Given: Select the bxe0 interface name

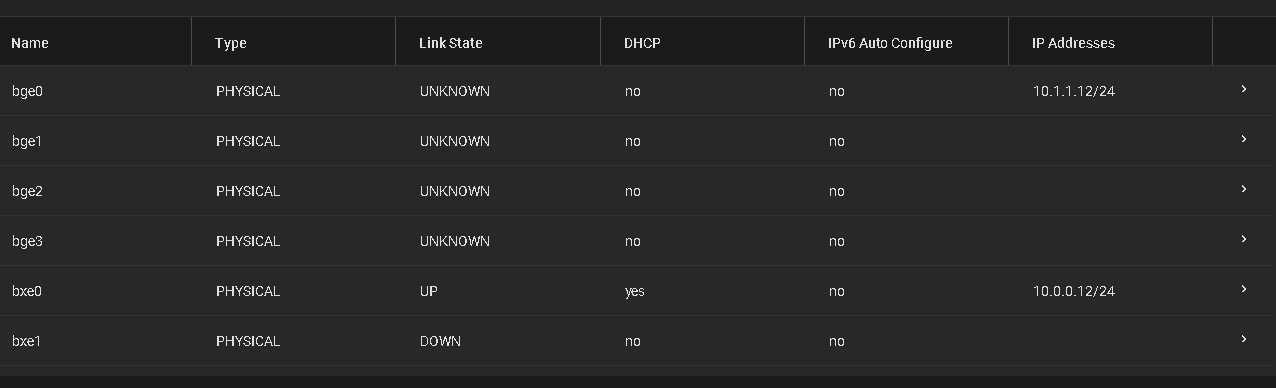Looking at the screenshot, I should (27, 291).
